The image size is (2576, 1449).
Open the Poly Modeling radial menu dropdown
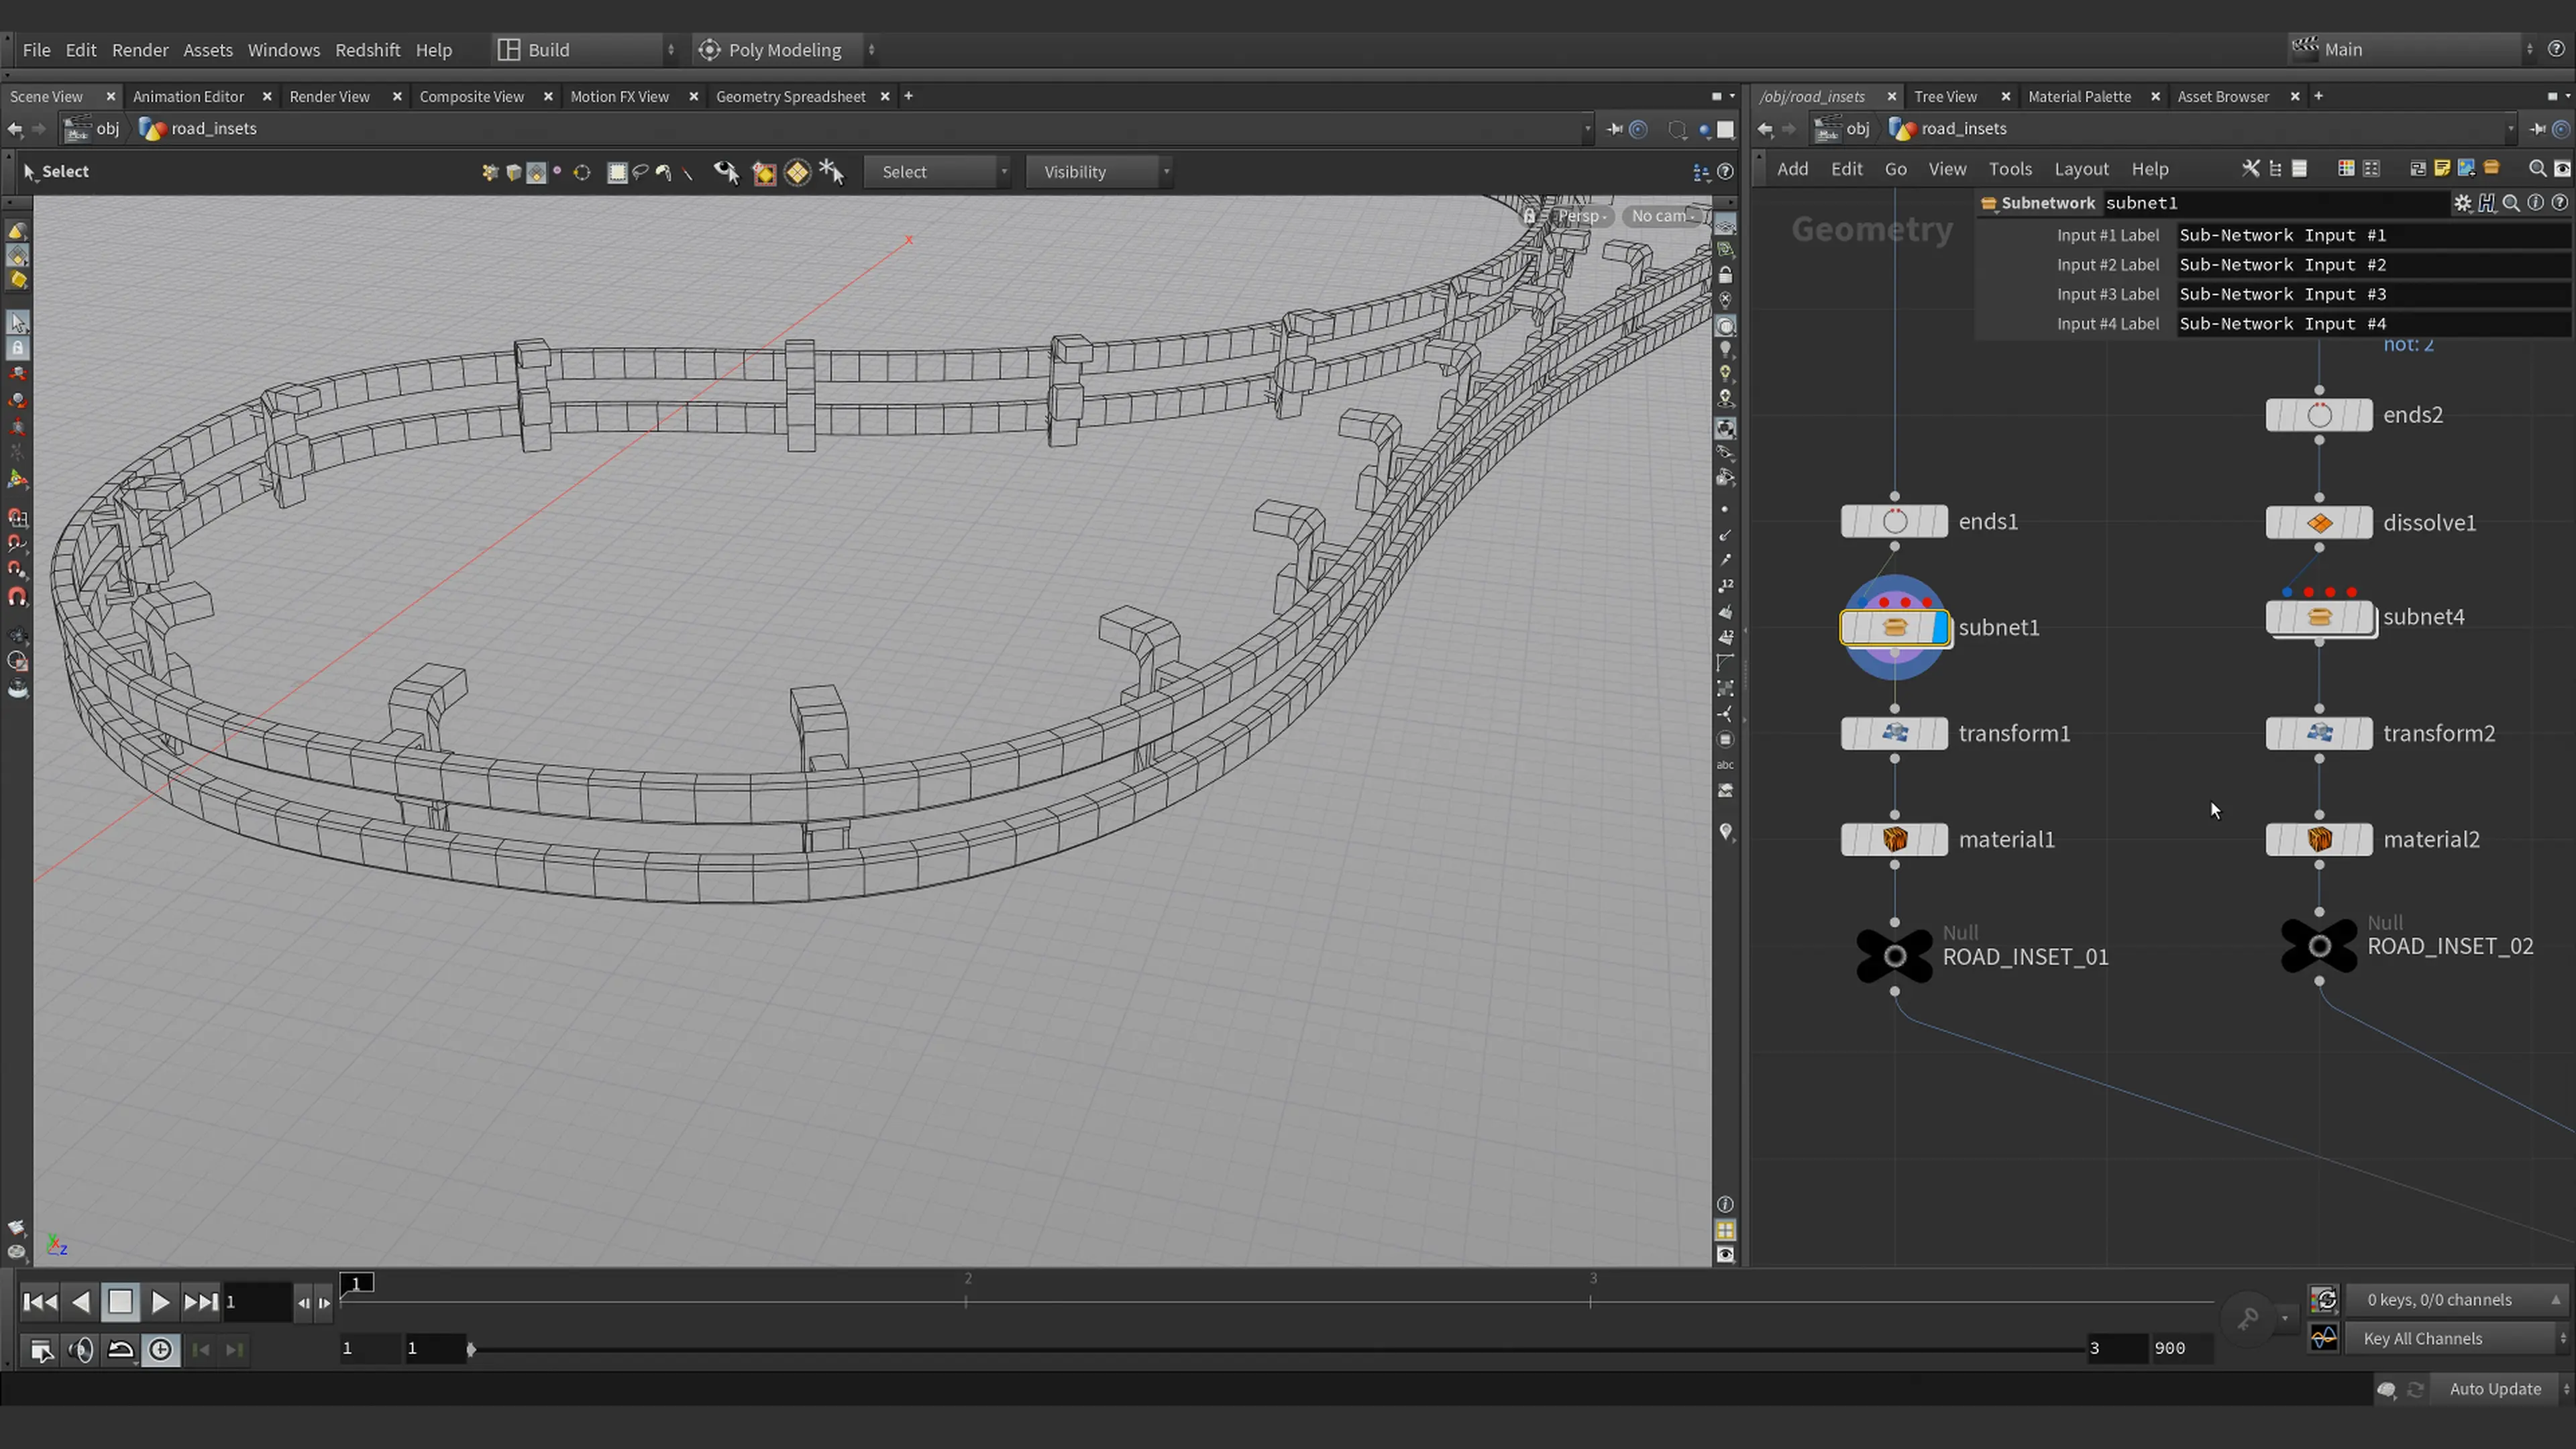click(786, 50)
